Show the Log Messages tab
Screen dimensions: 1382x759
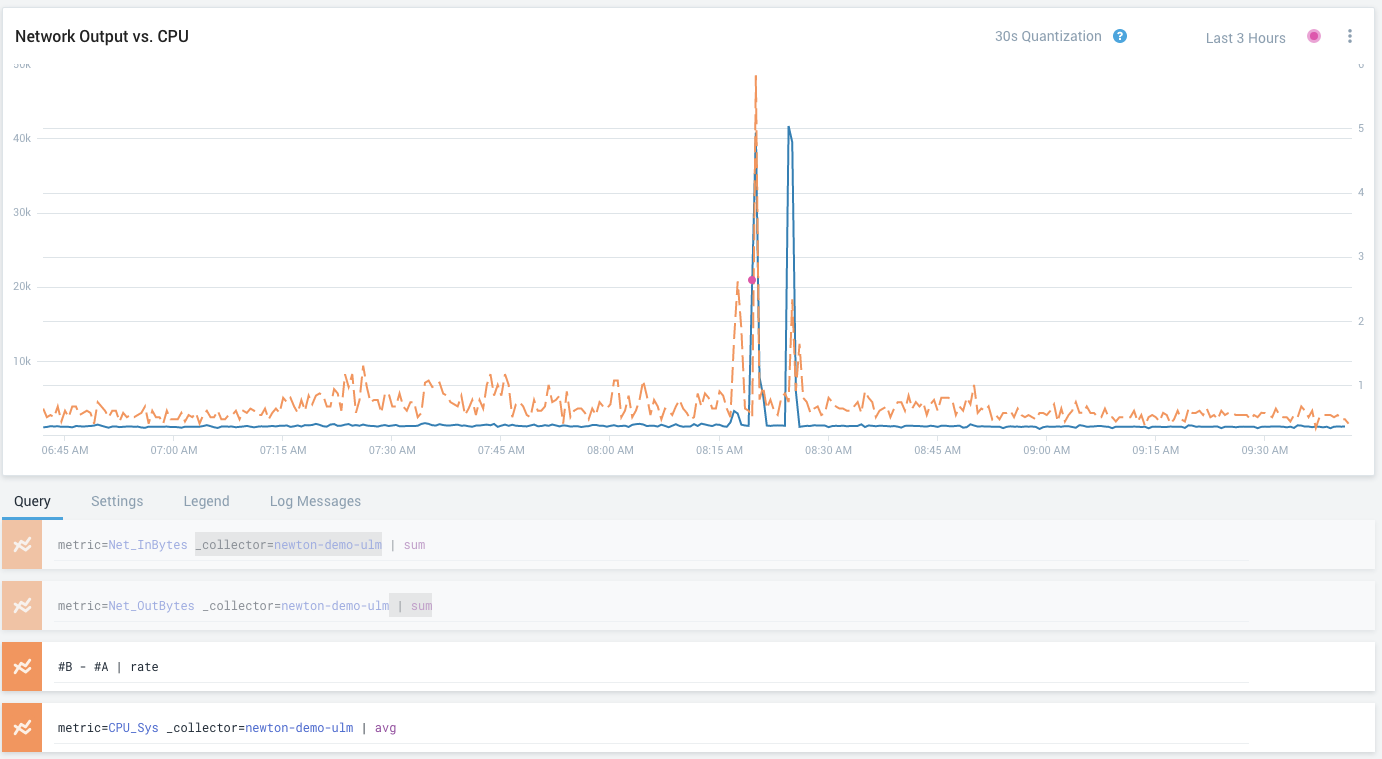[315, 501]
